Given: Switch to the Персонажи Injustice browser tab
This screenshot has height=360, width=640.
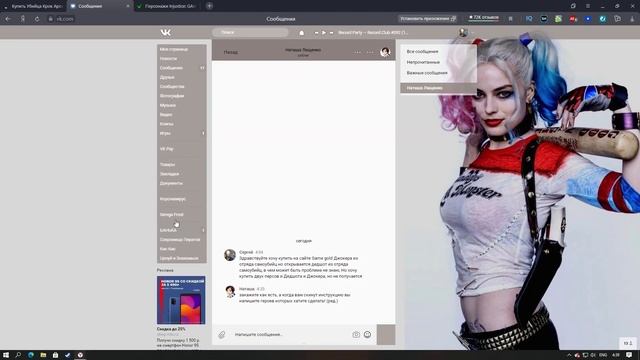Looking at the screenshot, I should [168, 6].
